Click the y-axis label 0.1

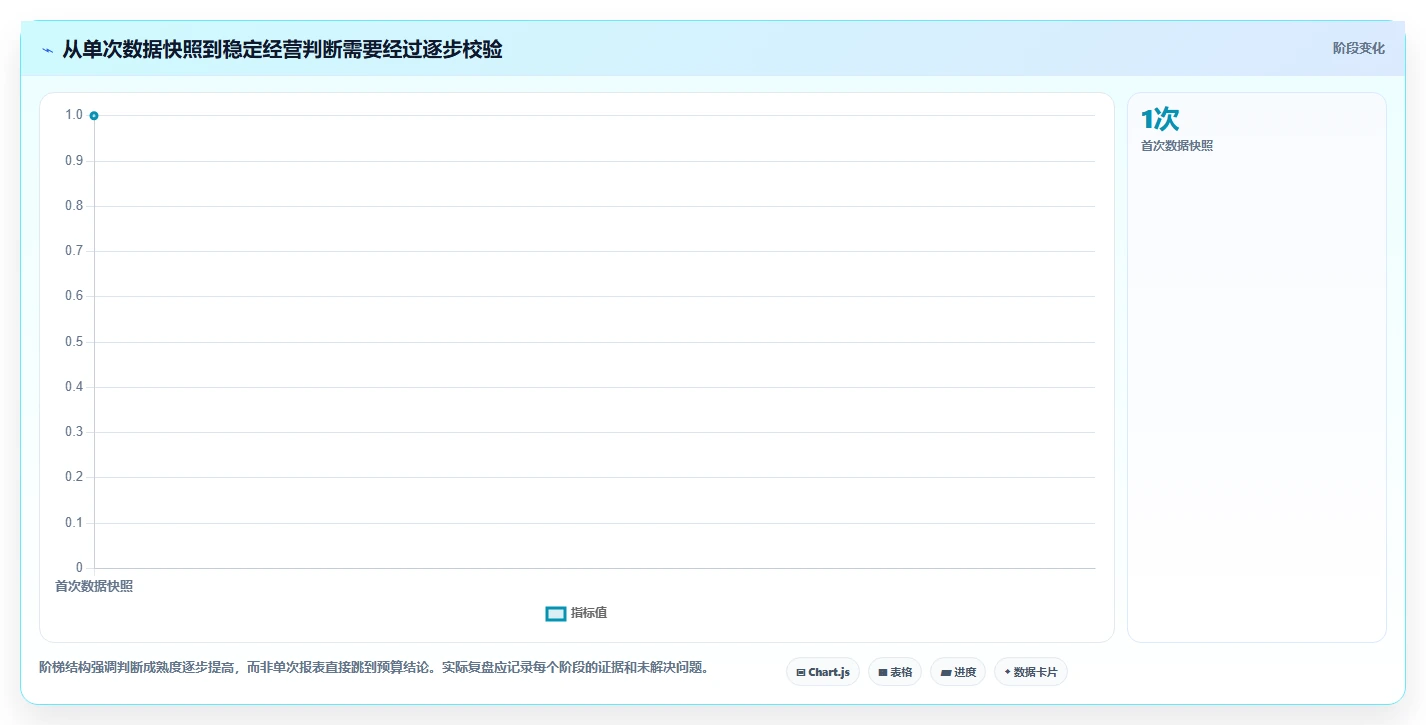coord(74,523)
